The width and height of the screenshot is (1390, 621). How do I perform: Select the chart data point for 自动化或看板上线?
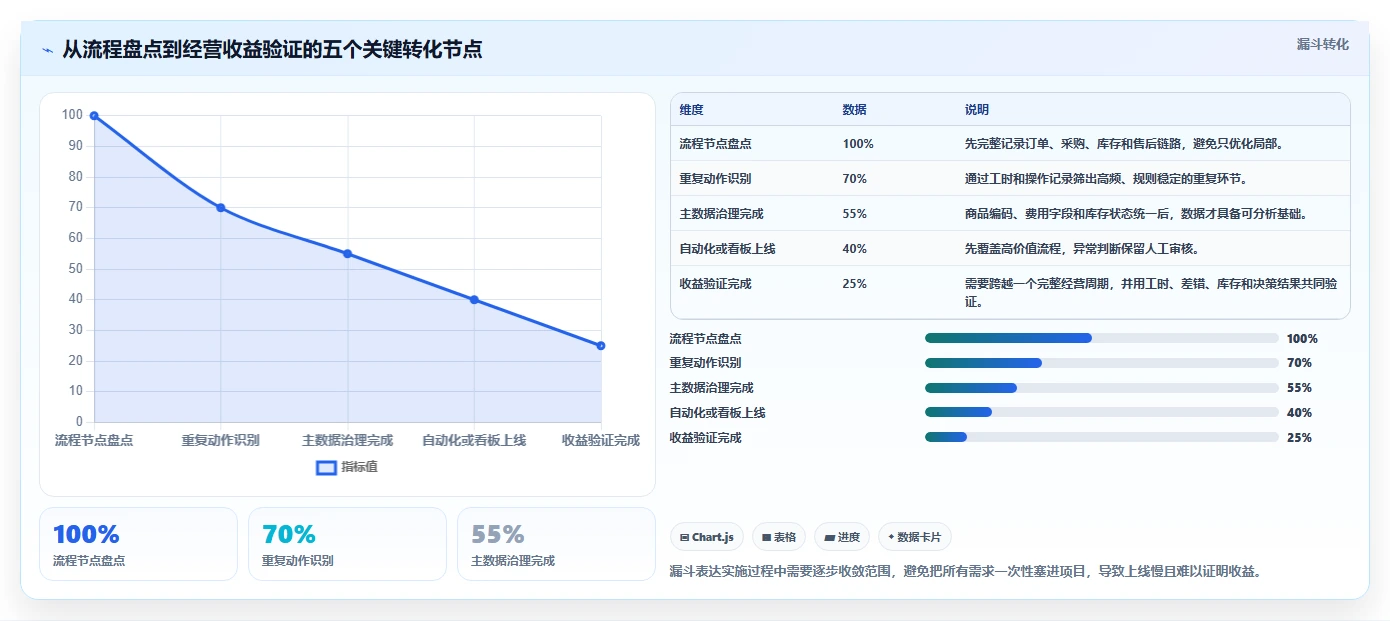click(x=474, y=300)
